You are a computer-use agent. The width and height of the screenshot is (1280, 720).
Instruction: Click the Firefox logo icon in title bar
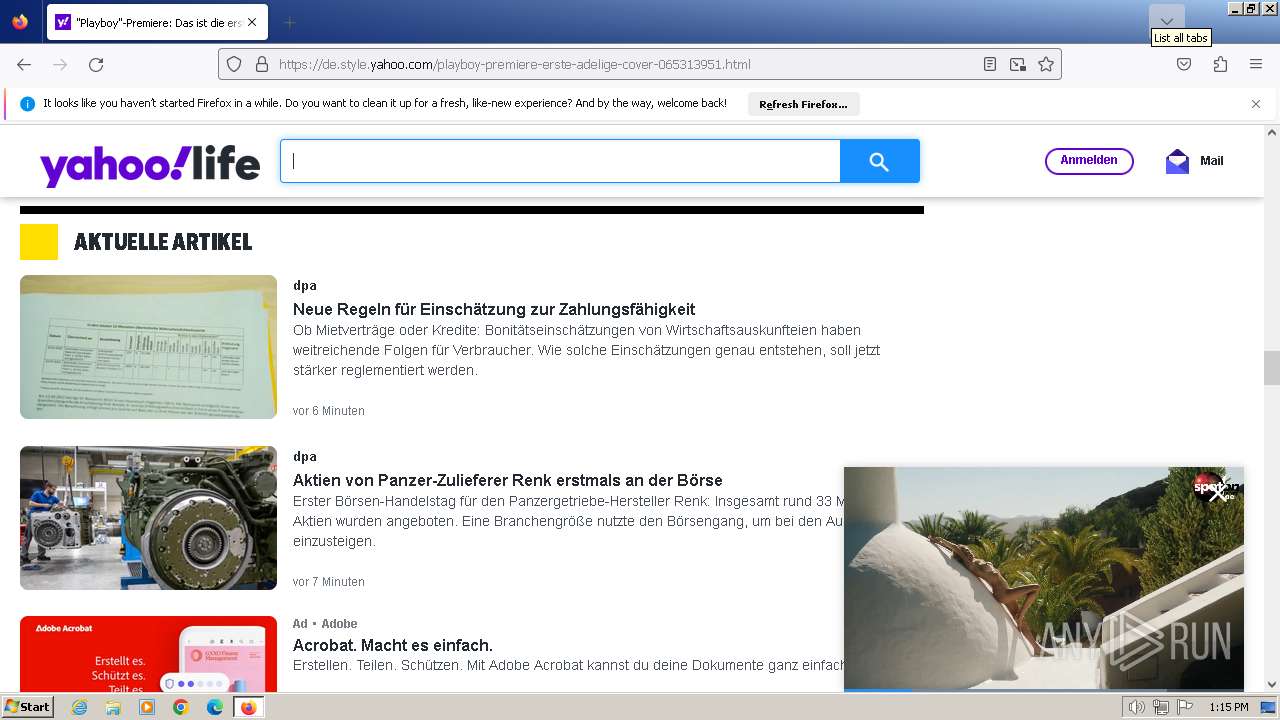pos(20,22)
